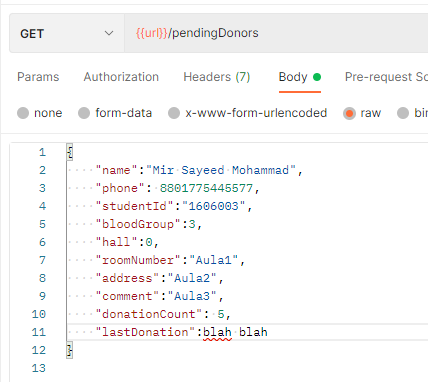428x382 pixels.
Task: Click the donationCount value 5
Action: [x=221, y=314]
